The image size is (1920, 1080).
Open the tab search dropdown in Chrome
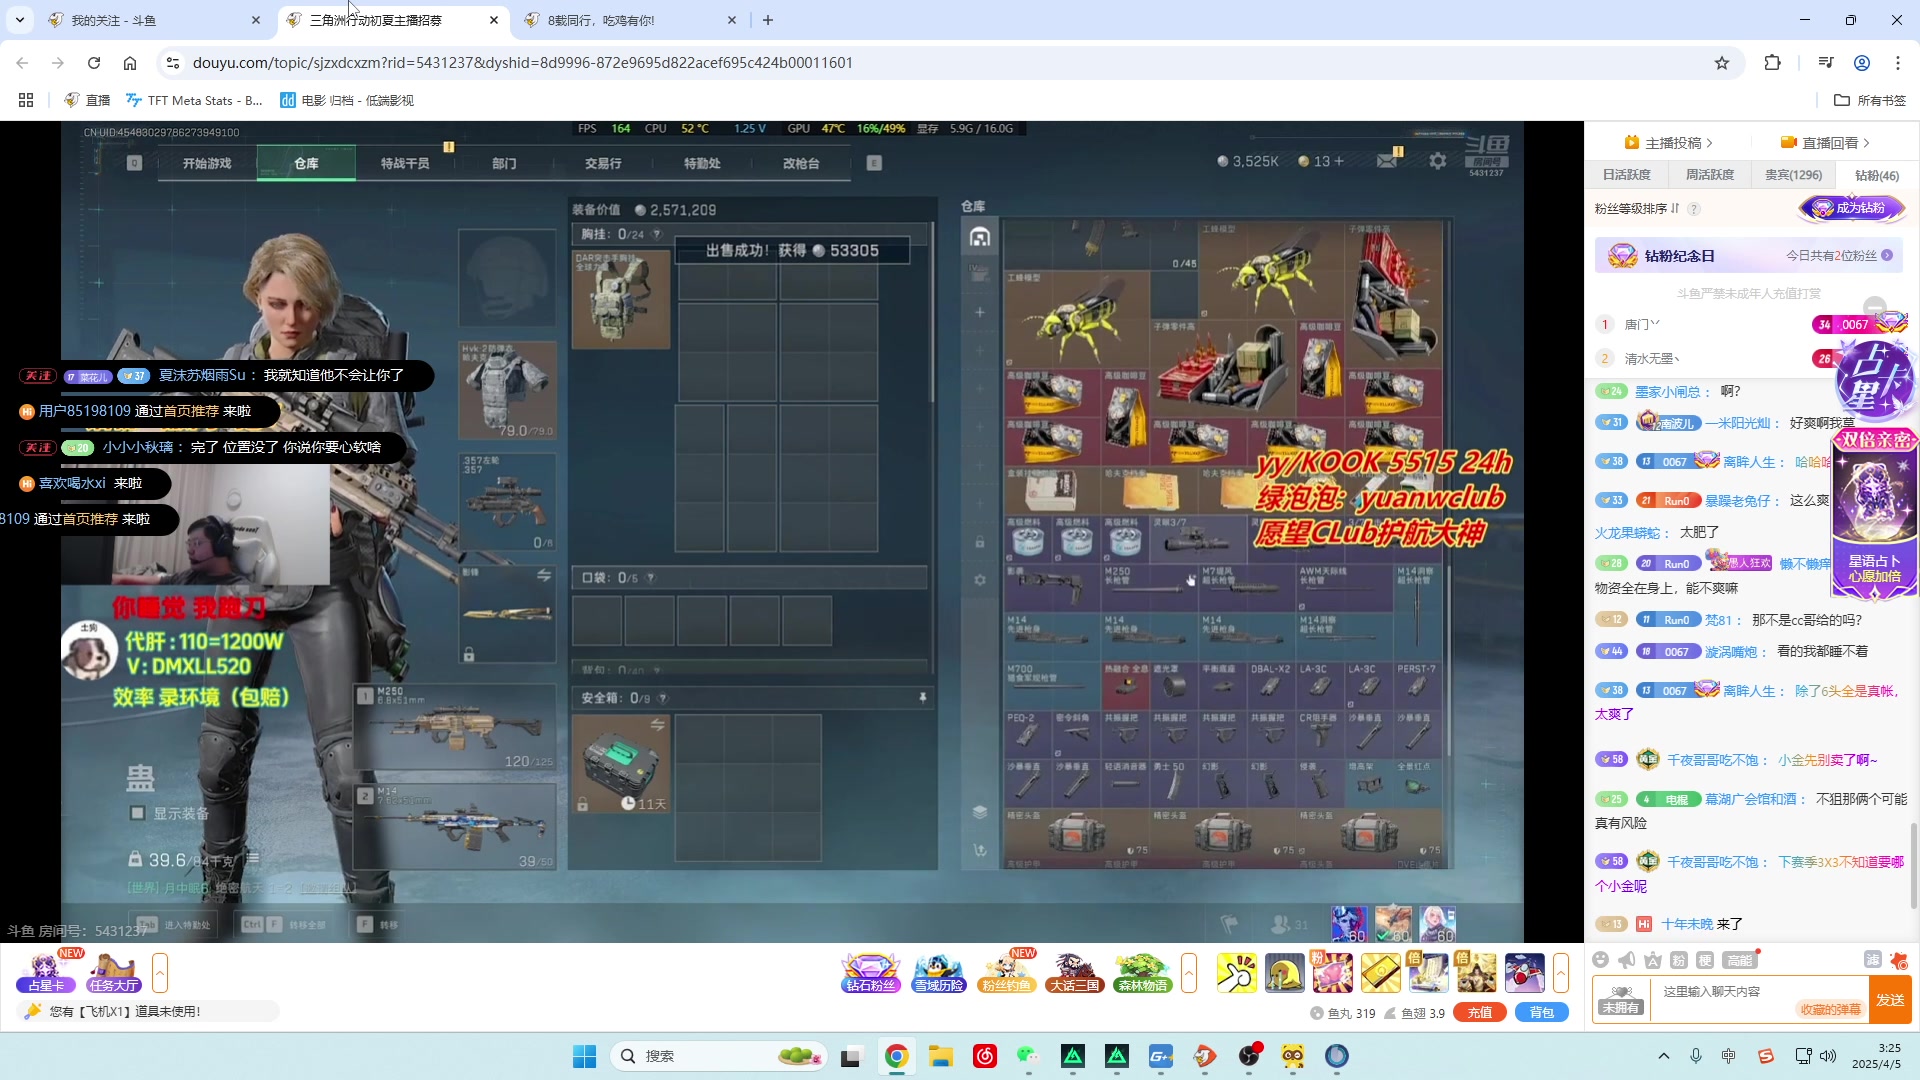[x=20, y=20]
